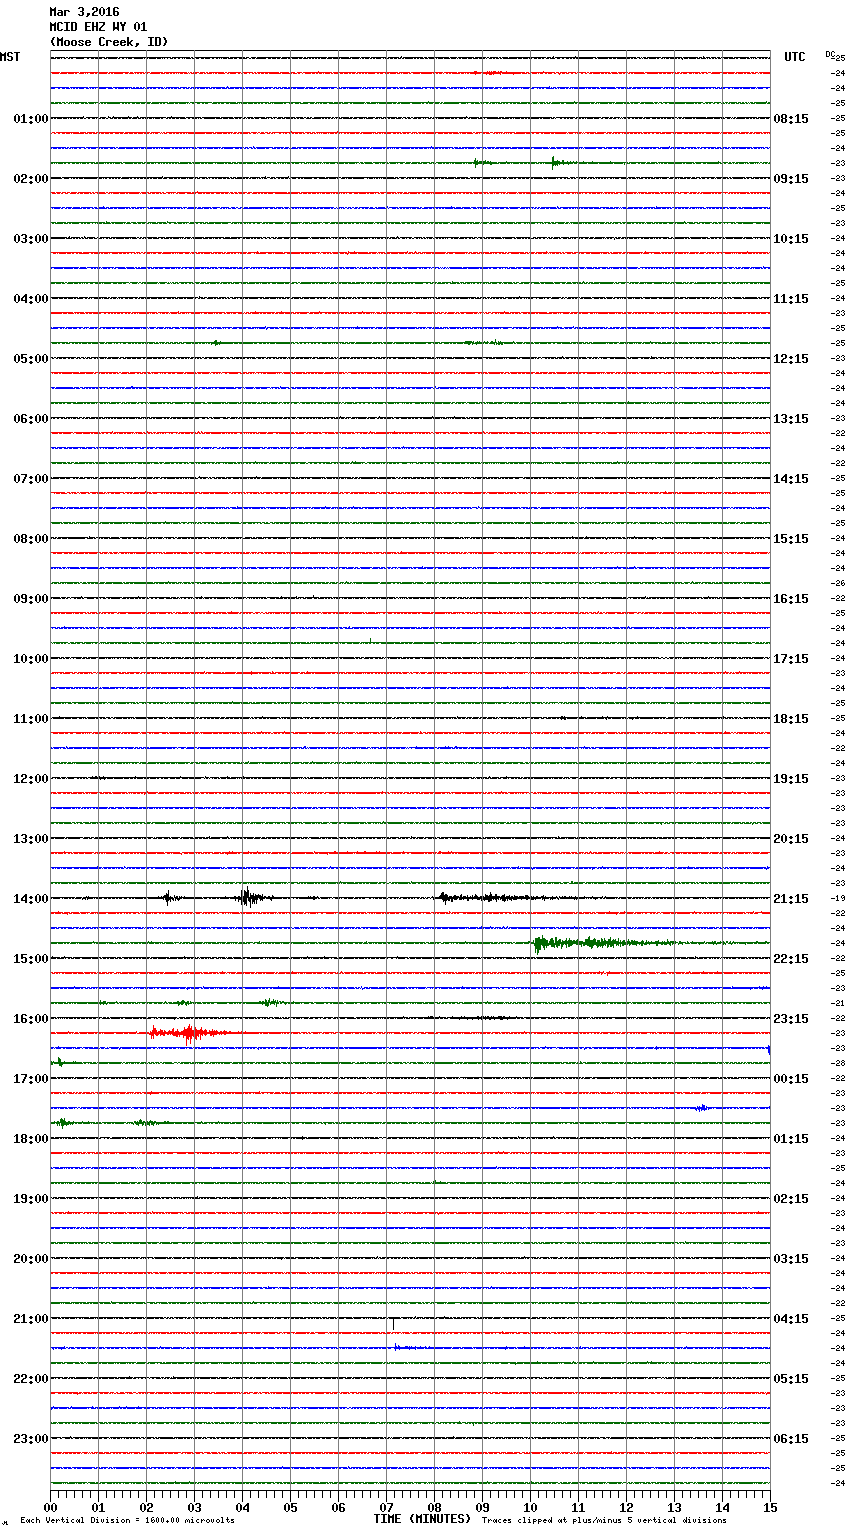
Task: Click the '21:15' UTC time label
Action: pos(791,899)
